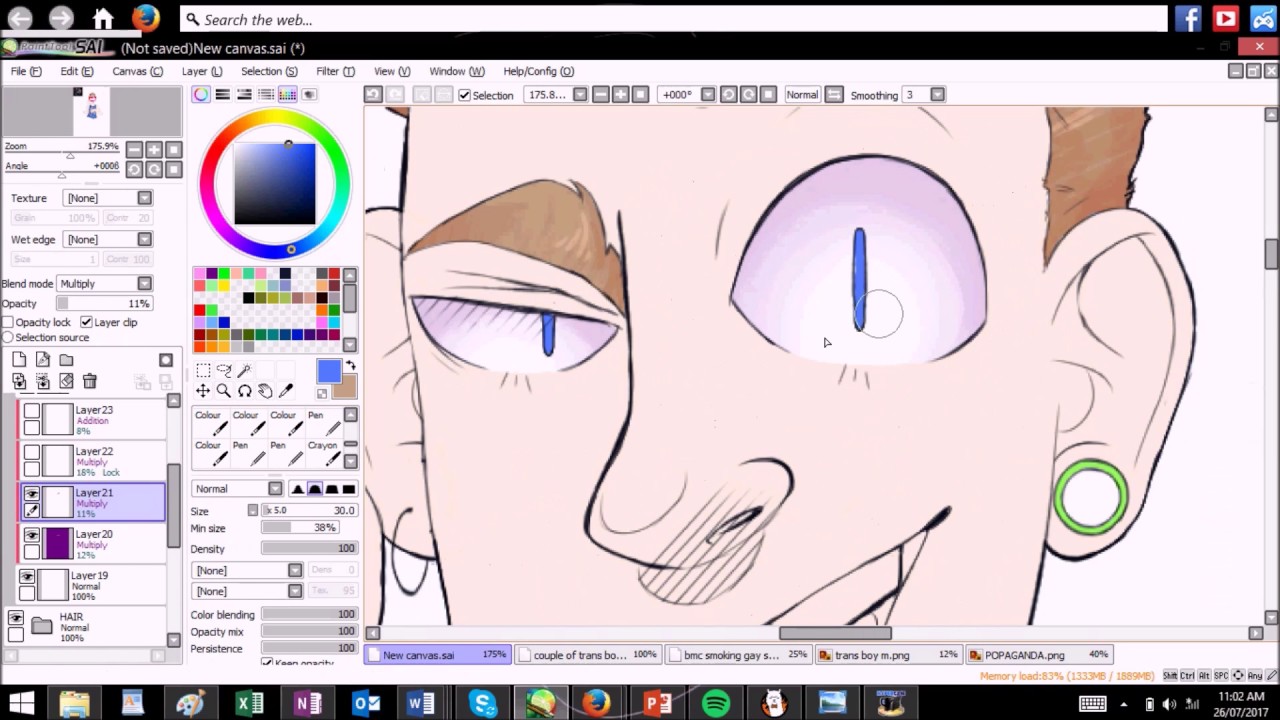1280x720 pixels.
Task: Create a new layer folder
Action: click(66, 360)
